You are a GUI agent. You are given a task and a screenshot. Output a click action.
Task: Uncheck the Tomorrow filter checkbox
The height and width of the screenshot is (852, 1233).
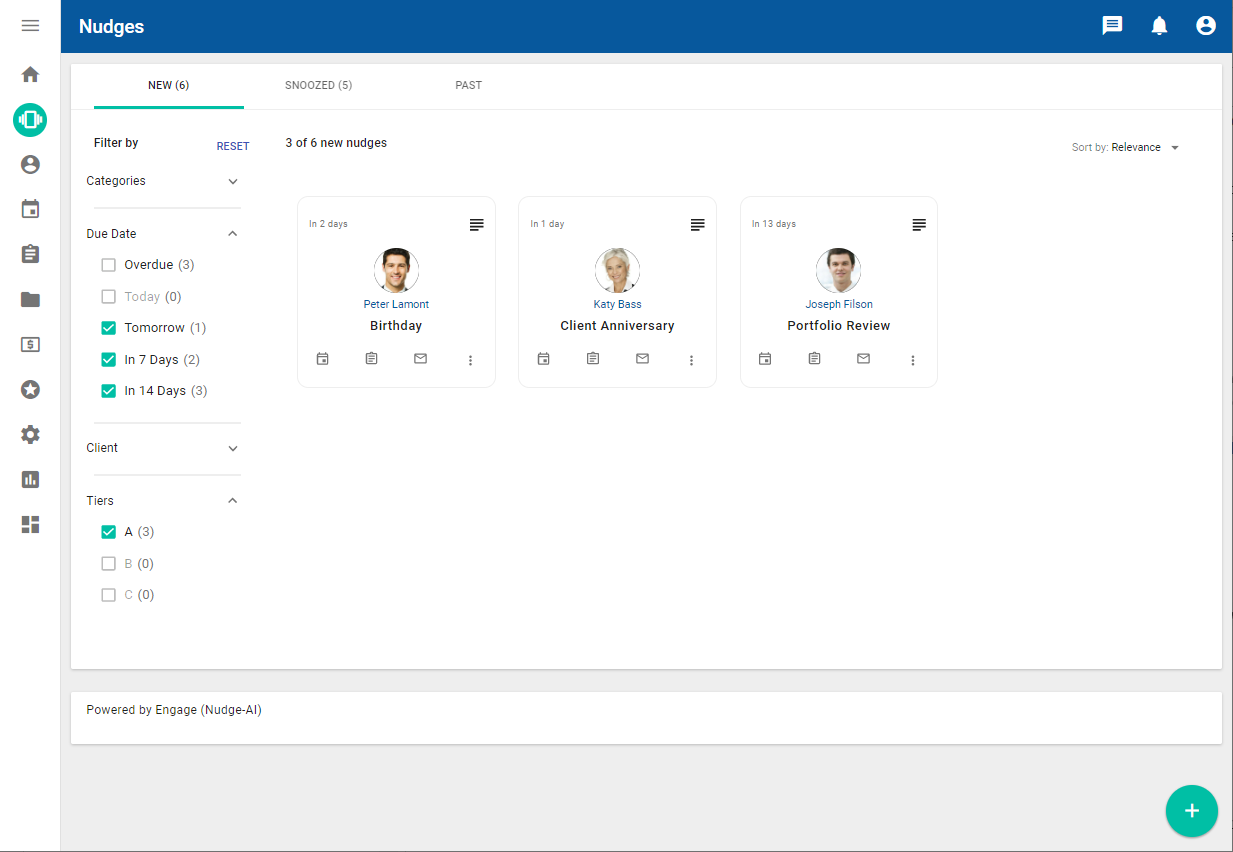tap(109, 328)
